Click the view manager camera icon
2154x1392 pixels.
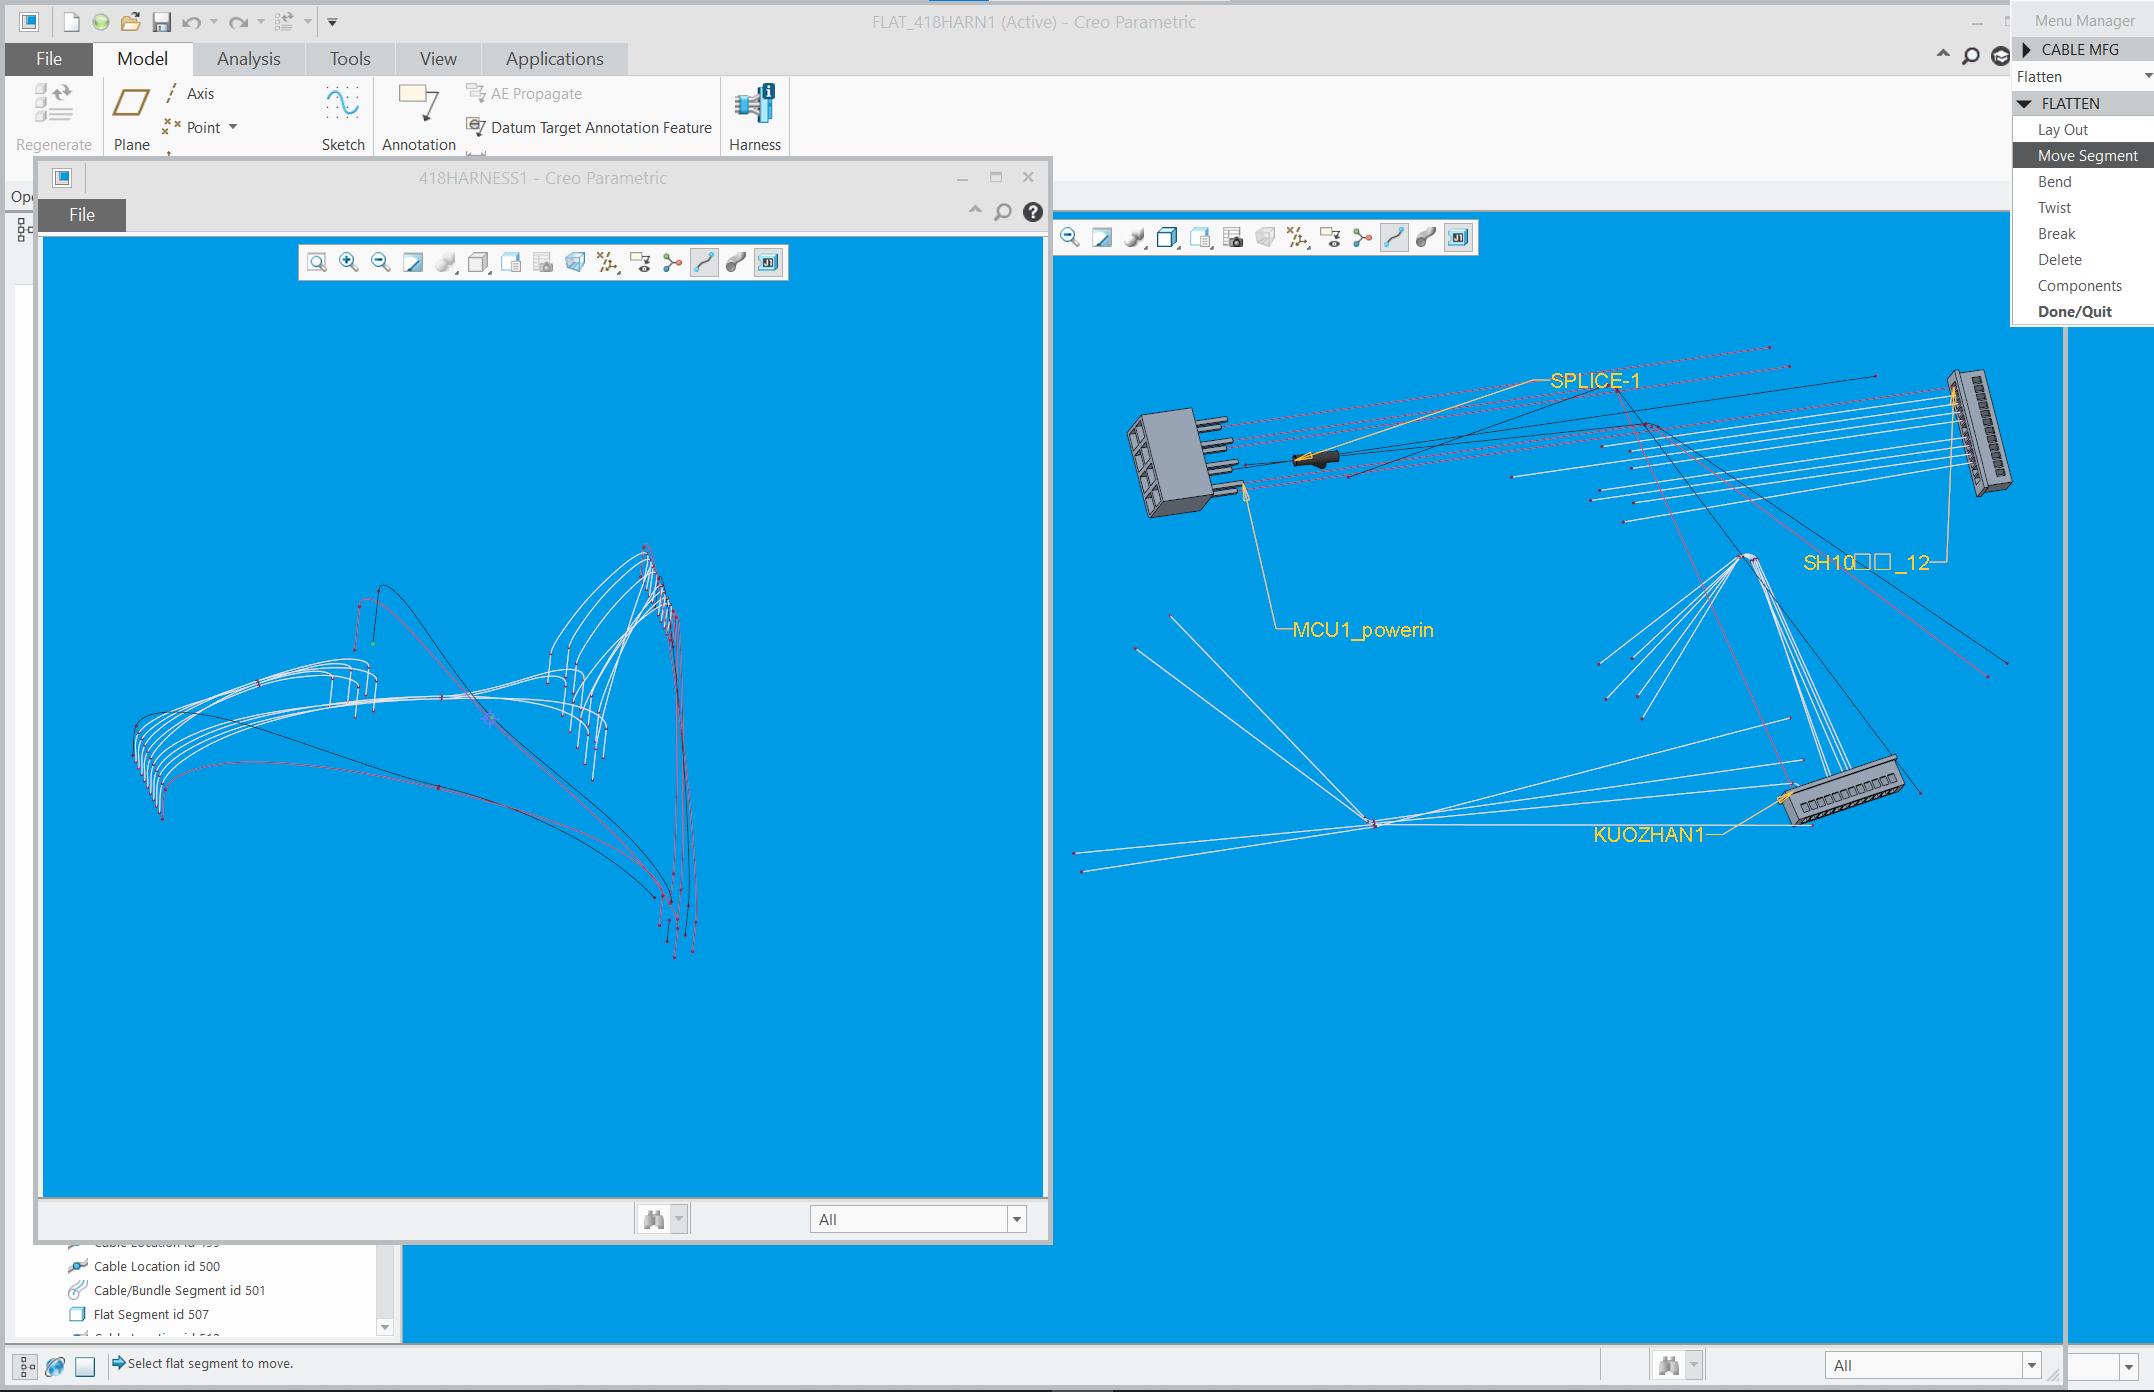click(543, 262)
